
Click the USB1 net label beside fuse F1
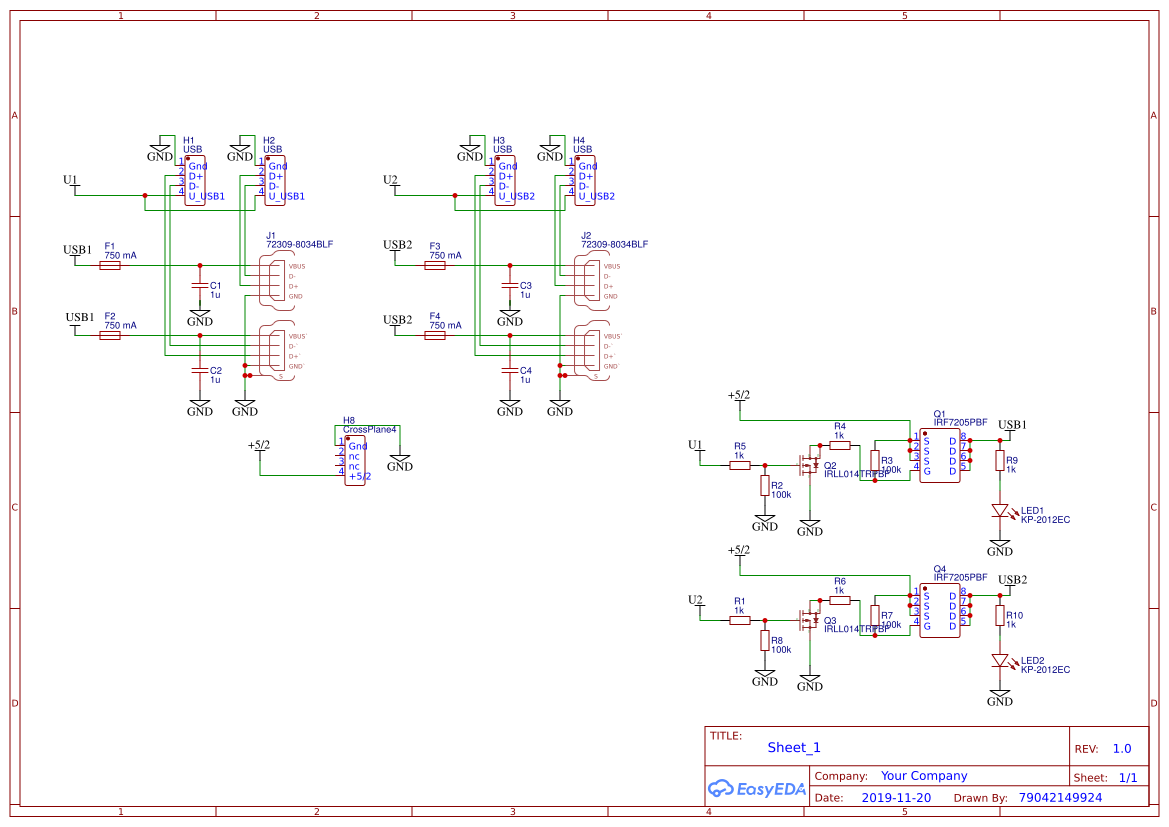[78, 250]
